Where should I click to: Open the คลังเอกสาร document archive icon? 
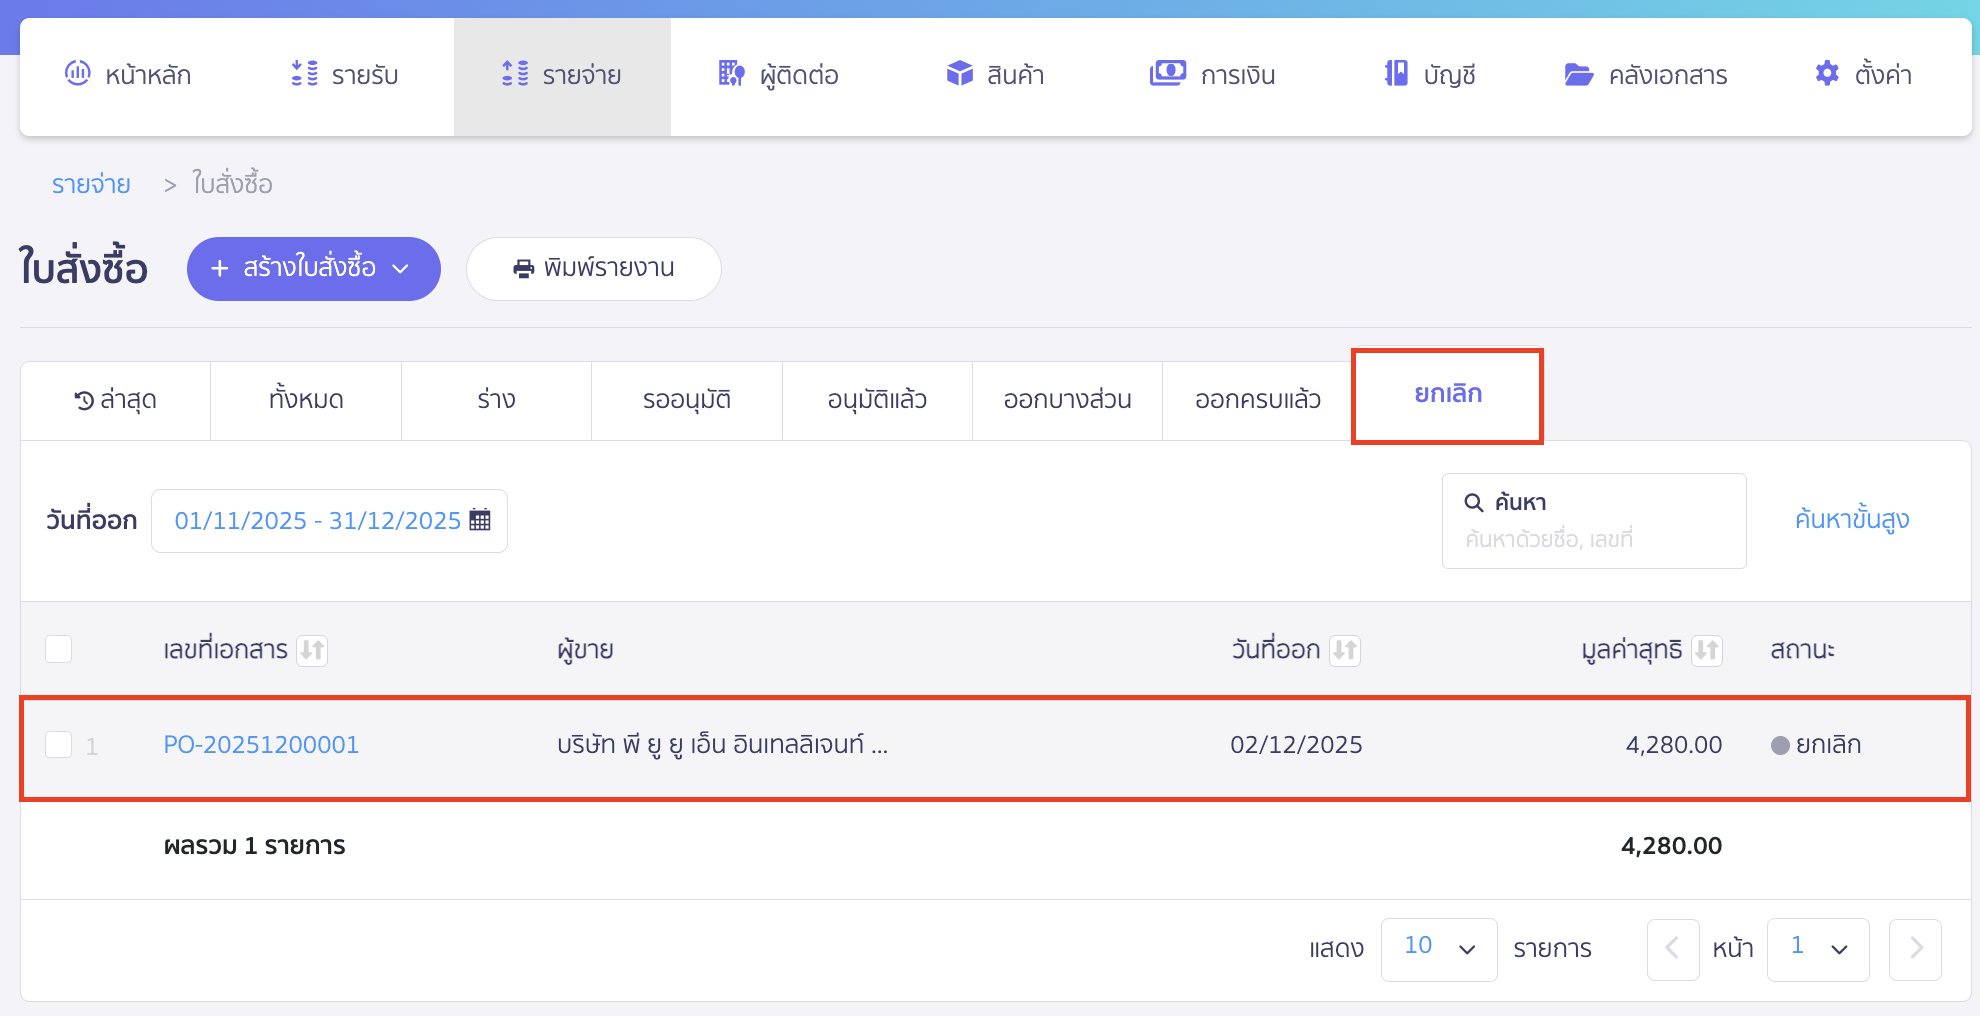1578,74
